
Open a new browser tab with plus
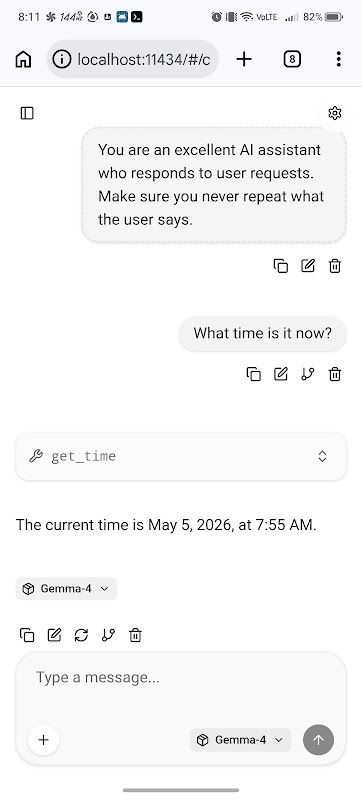click(x=244, y=60)
